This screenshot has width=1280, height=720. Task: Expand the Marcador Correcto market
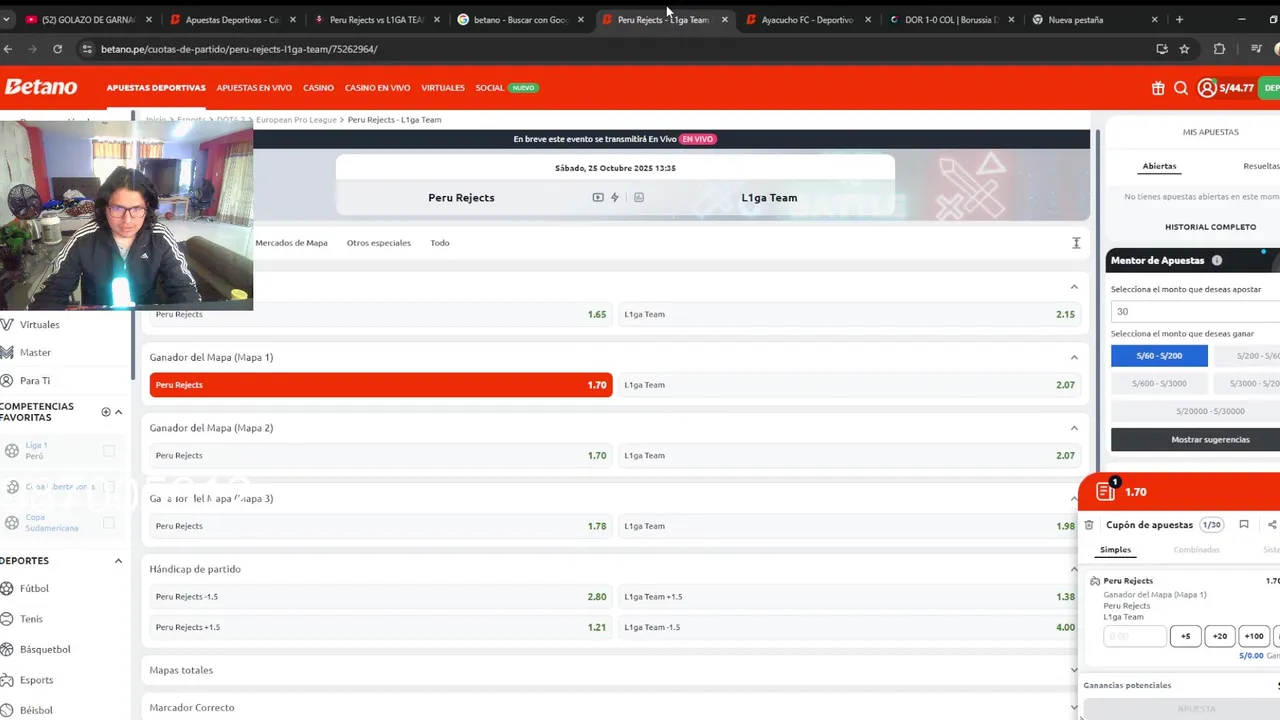coord(1074,707)
